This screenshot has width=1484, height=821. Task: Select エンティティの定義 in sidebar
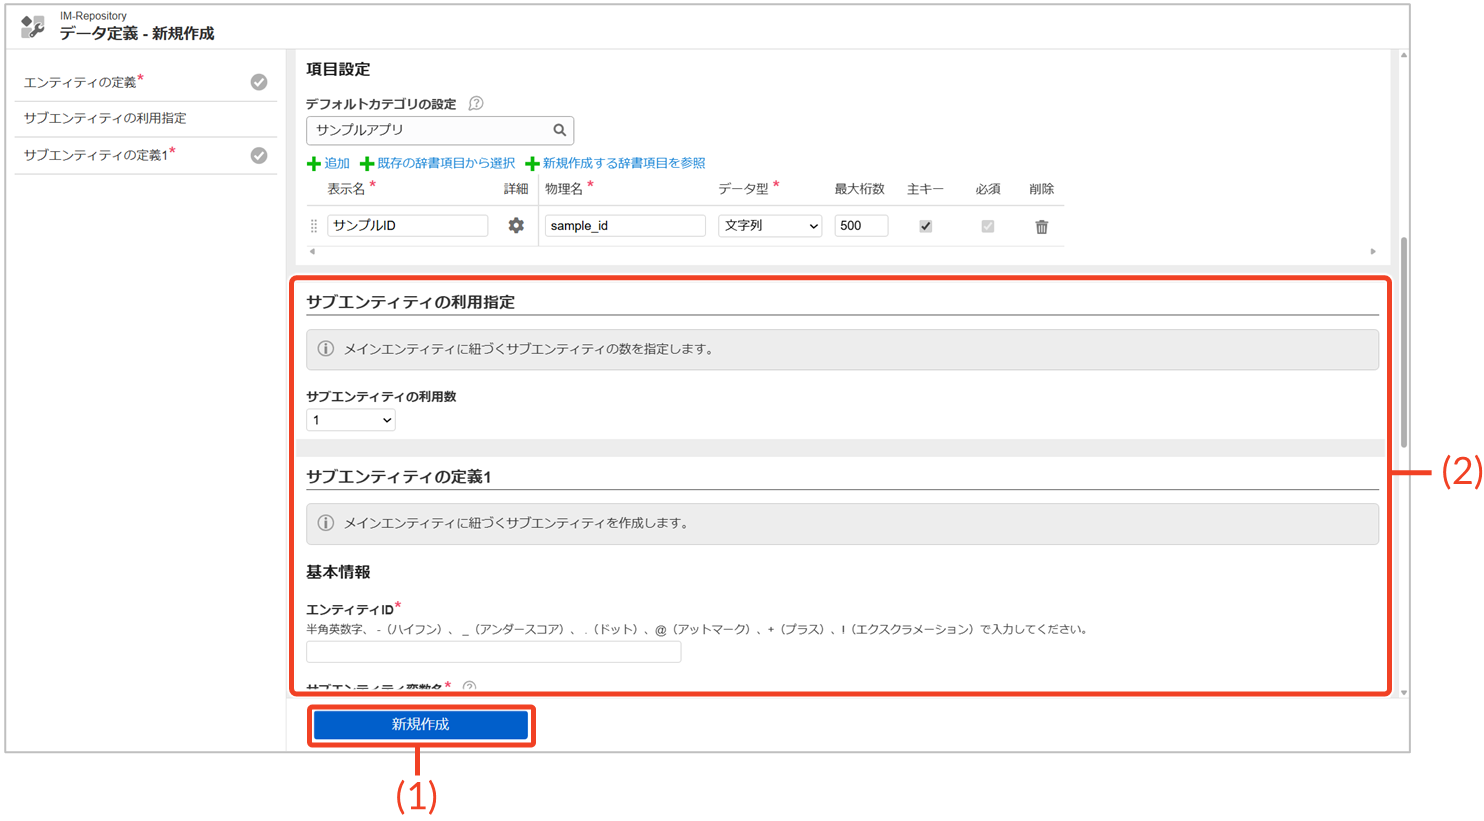80,82
